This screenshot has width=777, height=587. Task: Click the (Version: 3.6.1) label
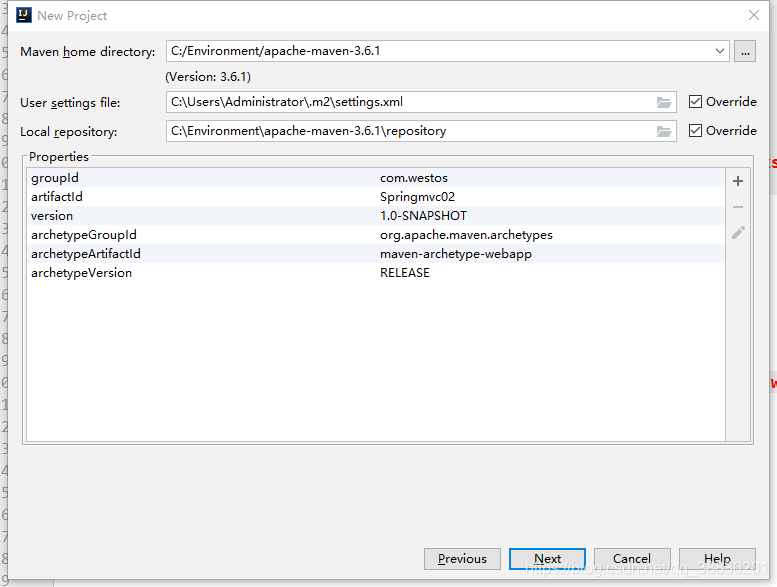pyautogui.click(x=208, y=77)
